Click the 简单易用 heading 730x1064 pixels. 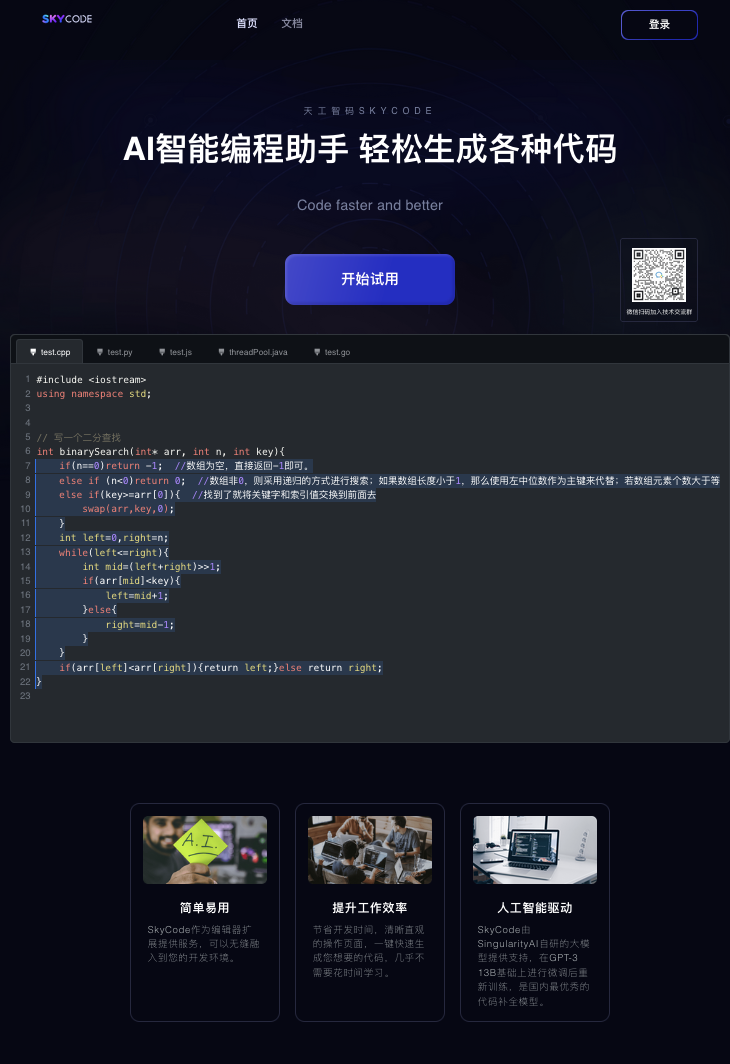[x=205, y=907]
